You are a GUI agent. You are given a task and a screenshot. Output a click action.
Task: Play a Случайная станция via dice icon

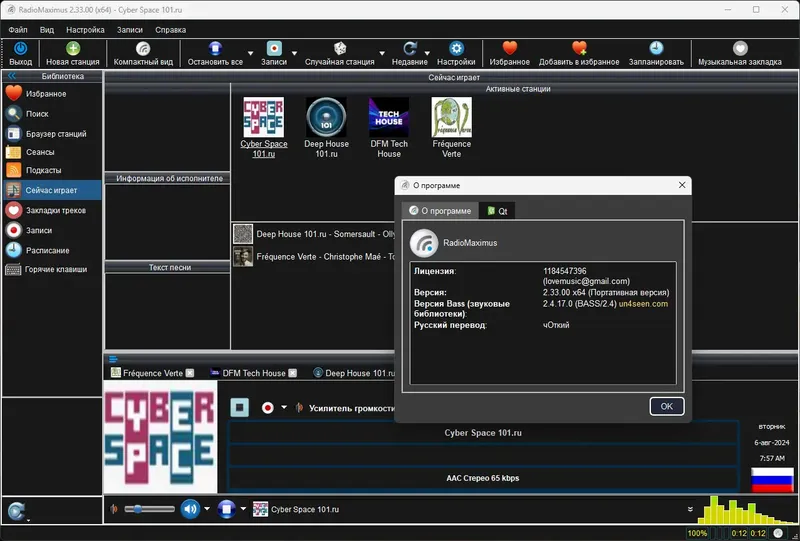click(x=340, y=48)
